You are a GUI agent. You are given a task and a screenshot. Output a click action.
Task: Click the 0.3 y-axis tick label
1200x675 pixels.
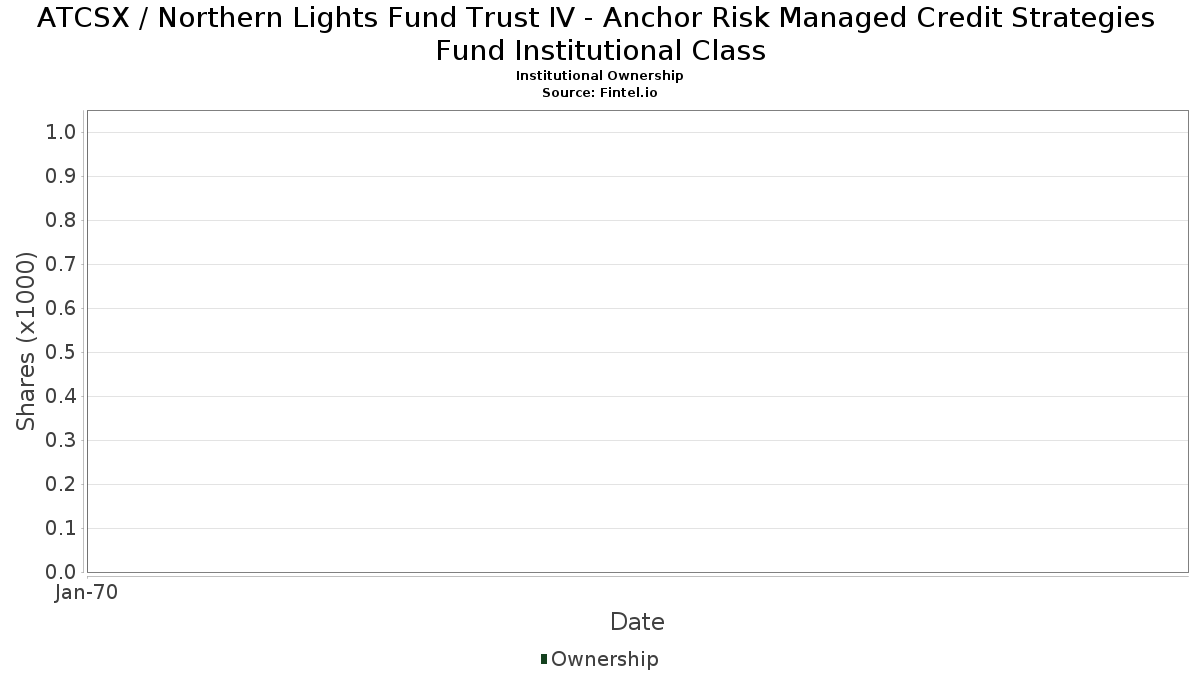click(62, 441)
